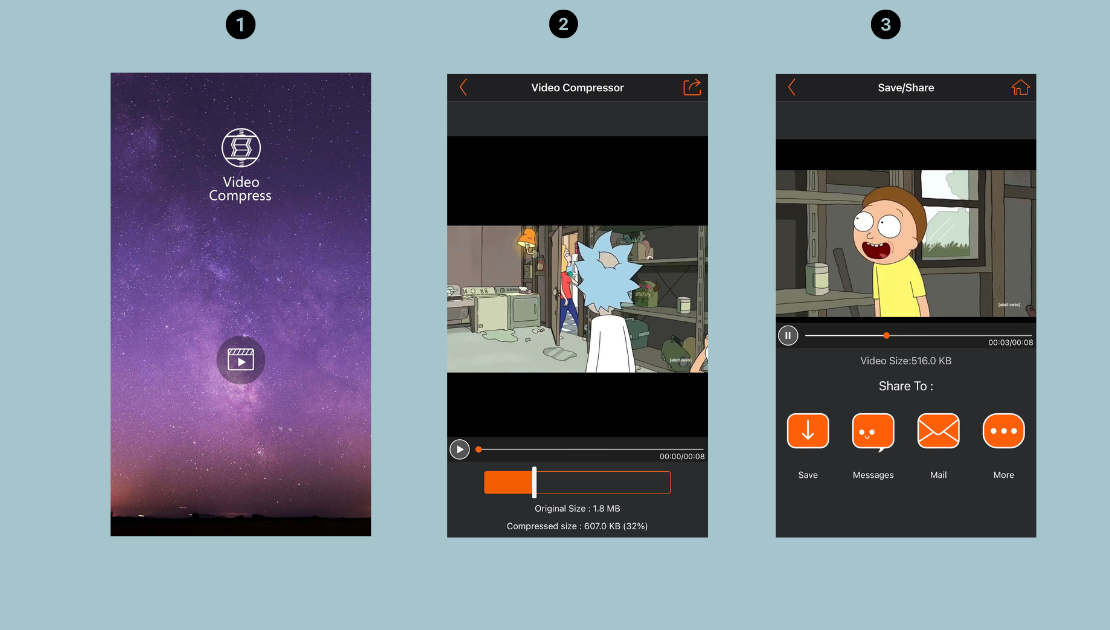Click the 'Save' label under download icon
Image resolution: width=1110 pixels, height=630 pixels.
(x=808, y=475)
